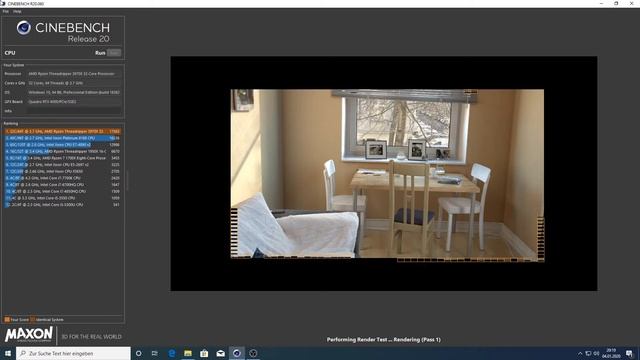
Task: Click the orange Your Score legend swatch
Action: click(x=7, y=320)
